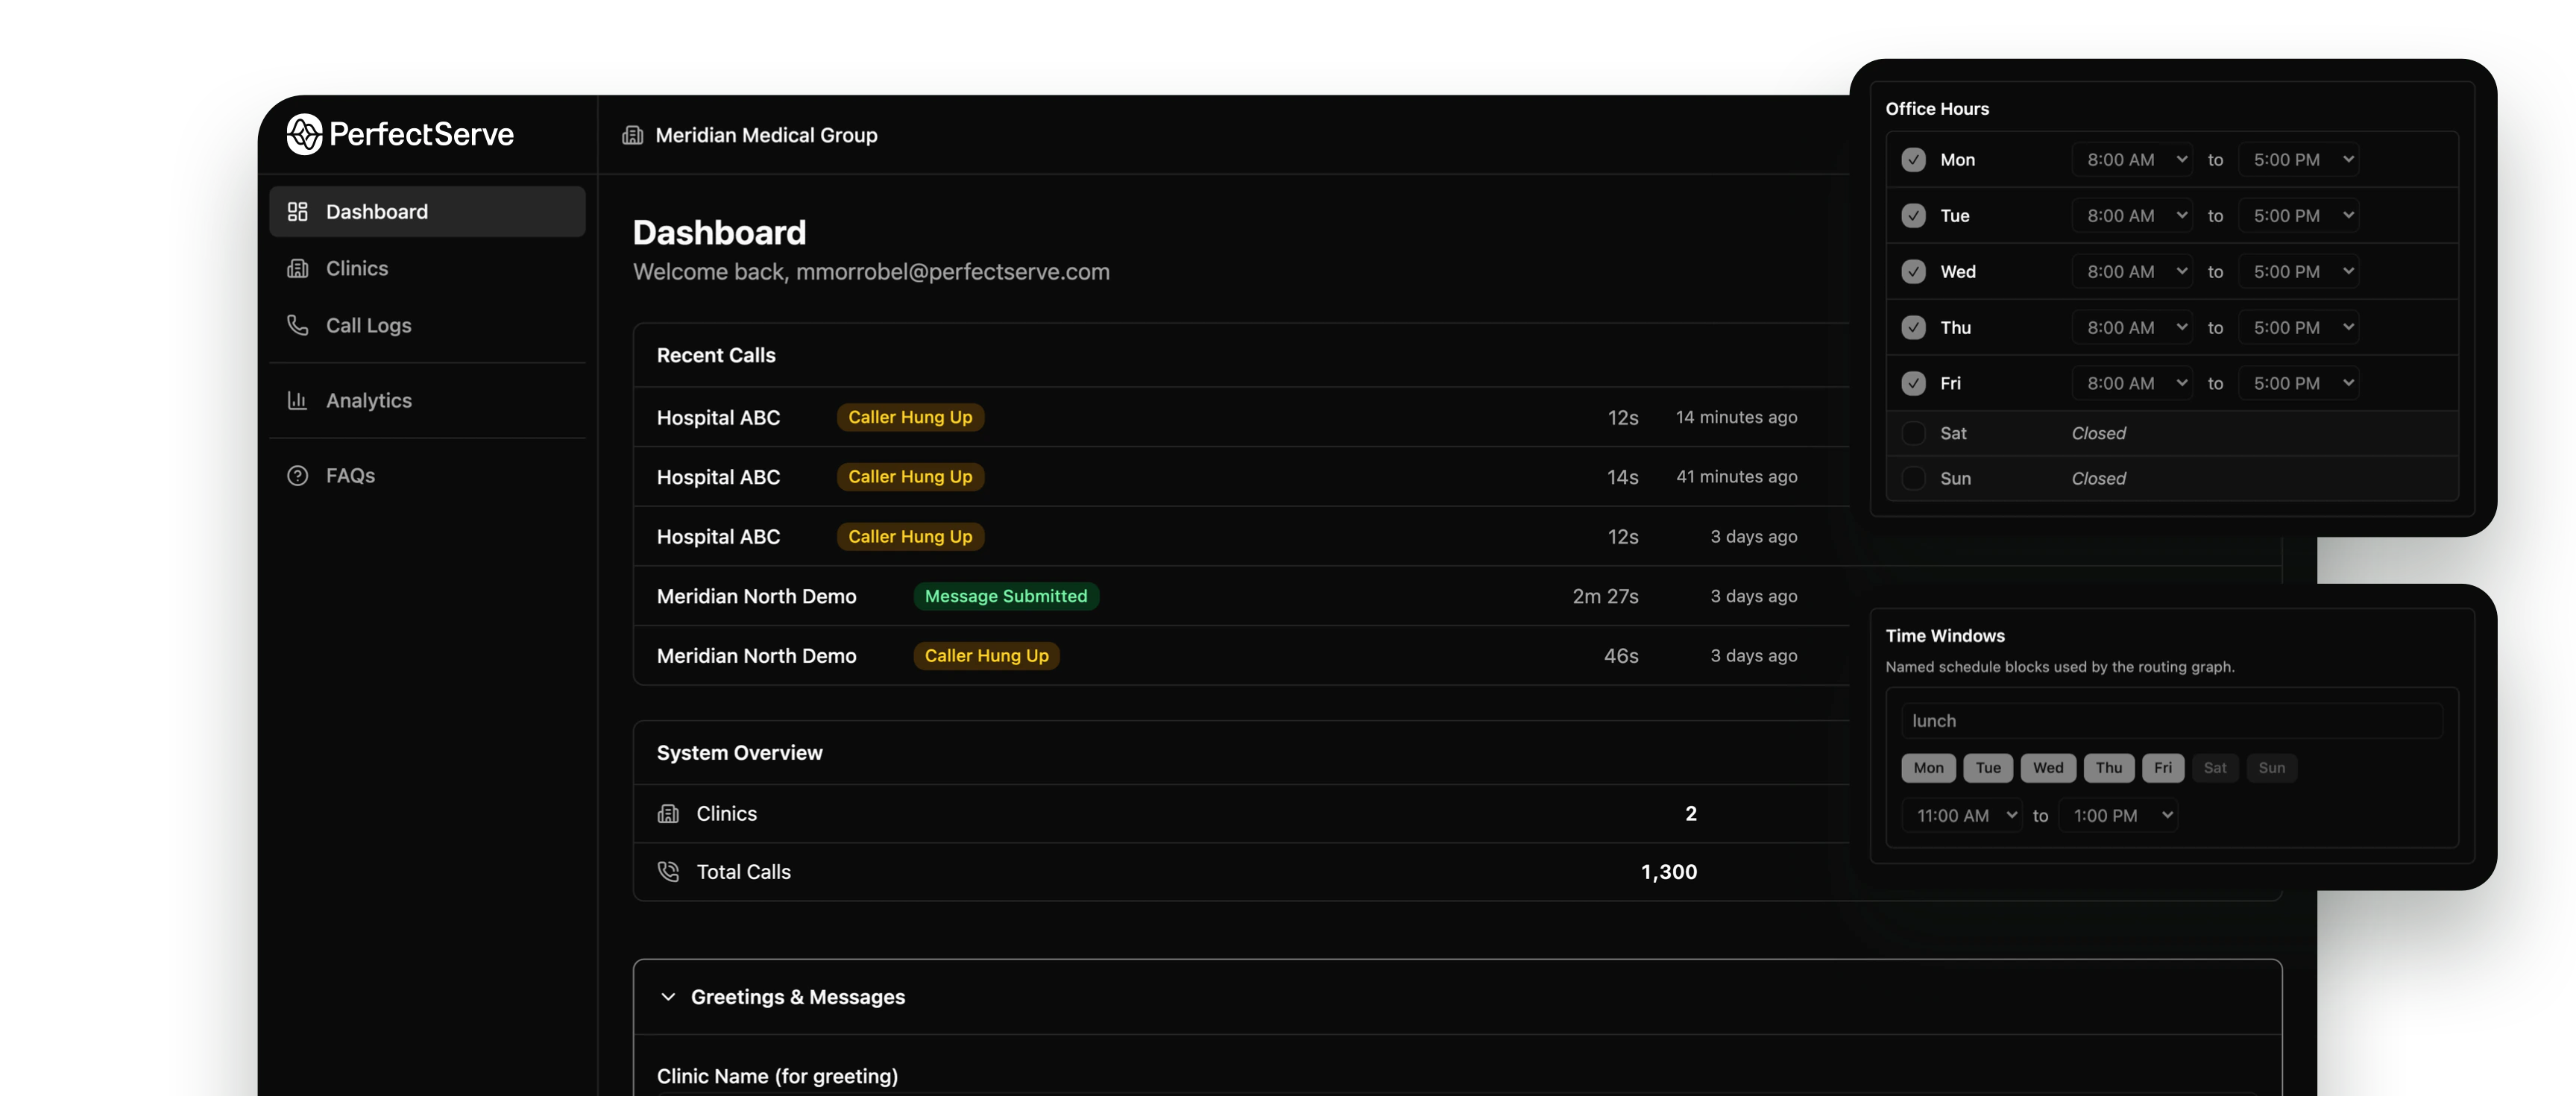Toggle Sun day chip in Time Windows
2576x1096 pixels.
[x=2271, y=768]
